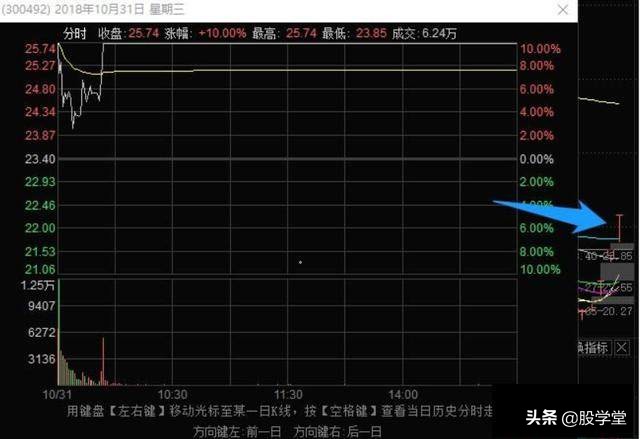Click the 9407 volume axis label

point(41,306)
